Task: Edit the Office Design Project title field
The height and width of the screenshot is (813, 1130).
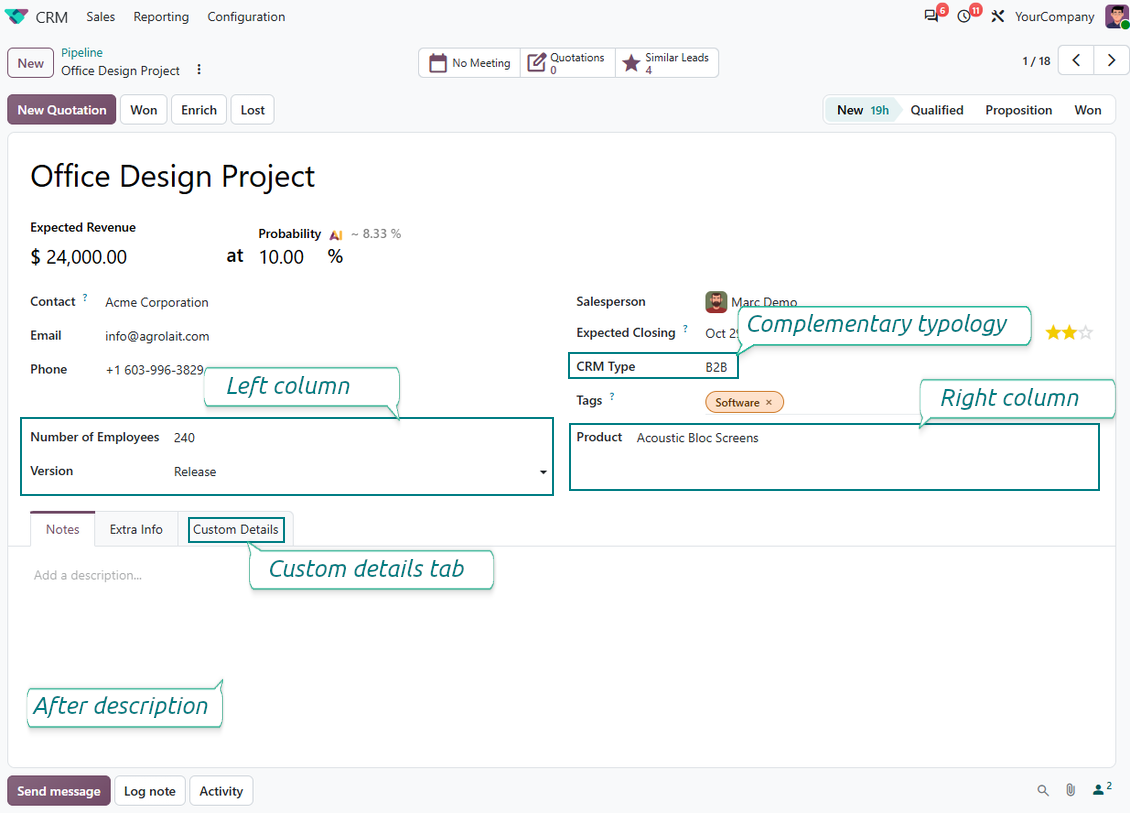Action: tap(173, 177)
